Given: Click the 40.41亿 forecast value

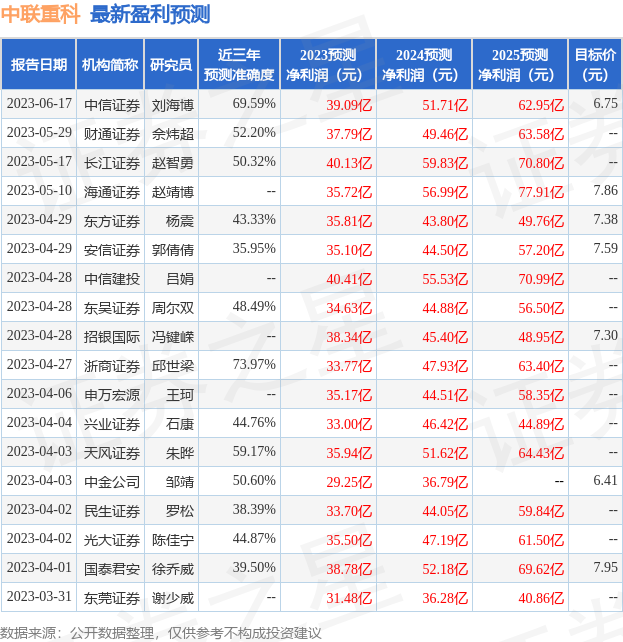Looking at the screenshot, I should (x=349, y=279).
